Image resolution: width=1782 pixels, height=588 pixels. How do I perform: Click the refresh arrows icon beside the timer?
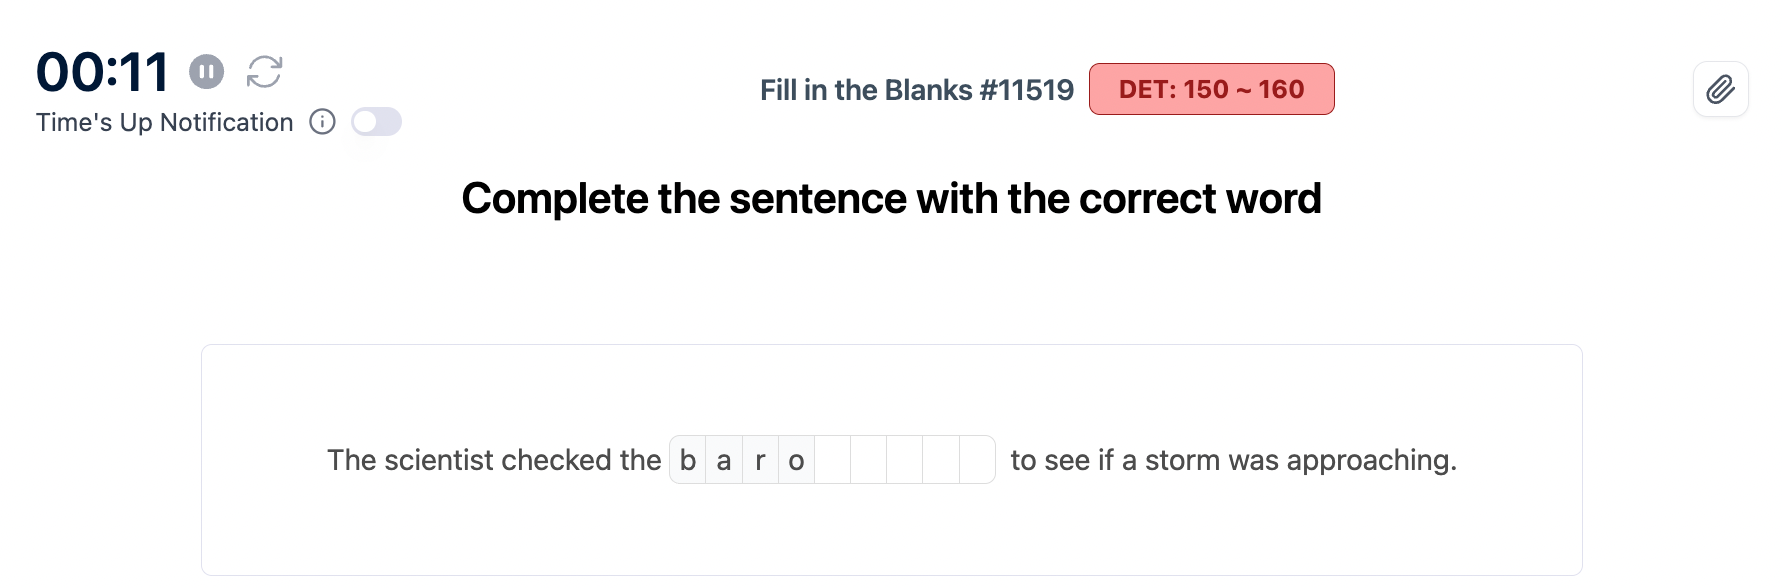(x=265, y=72)
